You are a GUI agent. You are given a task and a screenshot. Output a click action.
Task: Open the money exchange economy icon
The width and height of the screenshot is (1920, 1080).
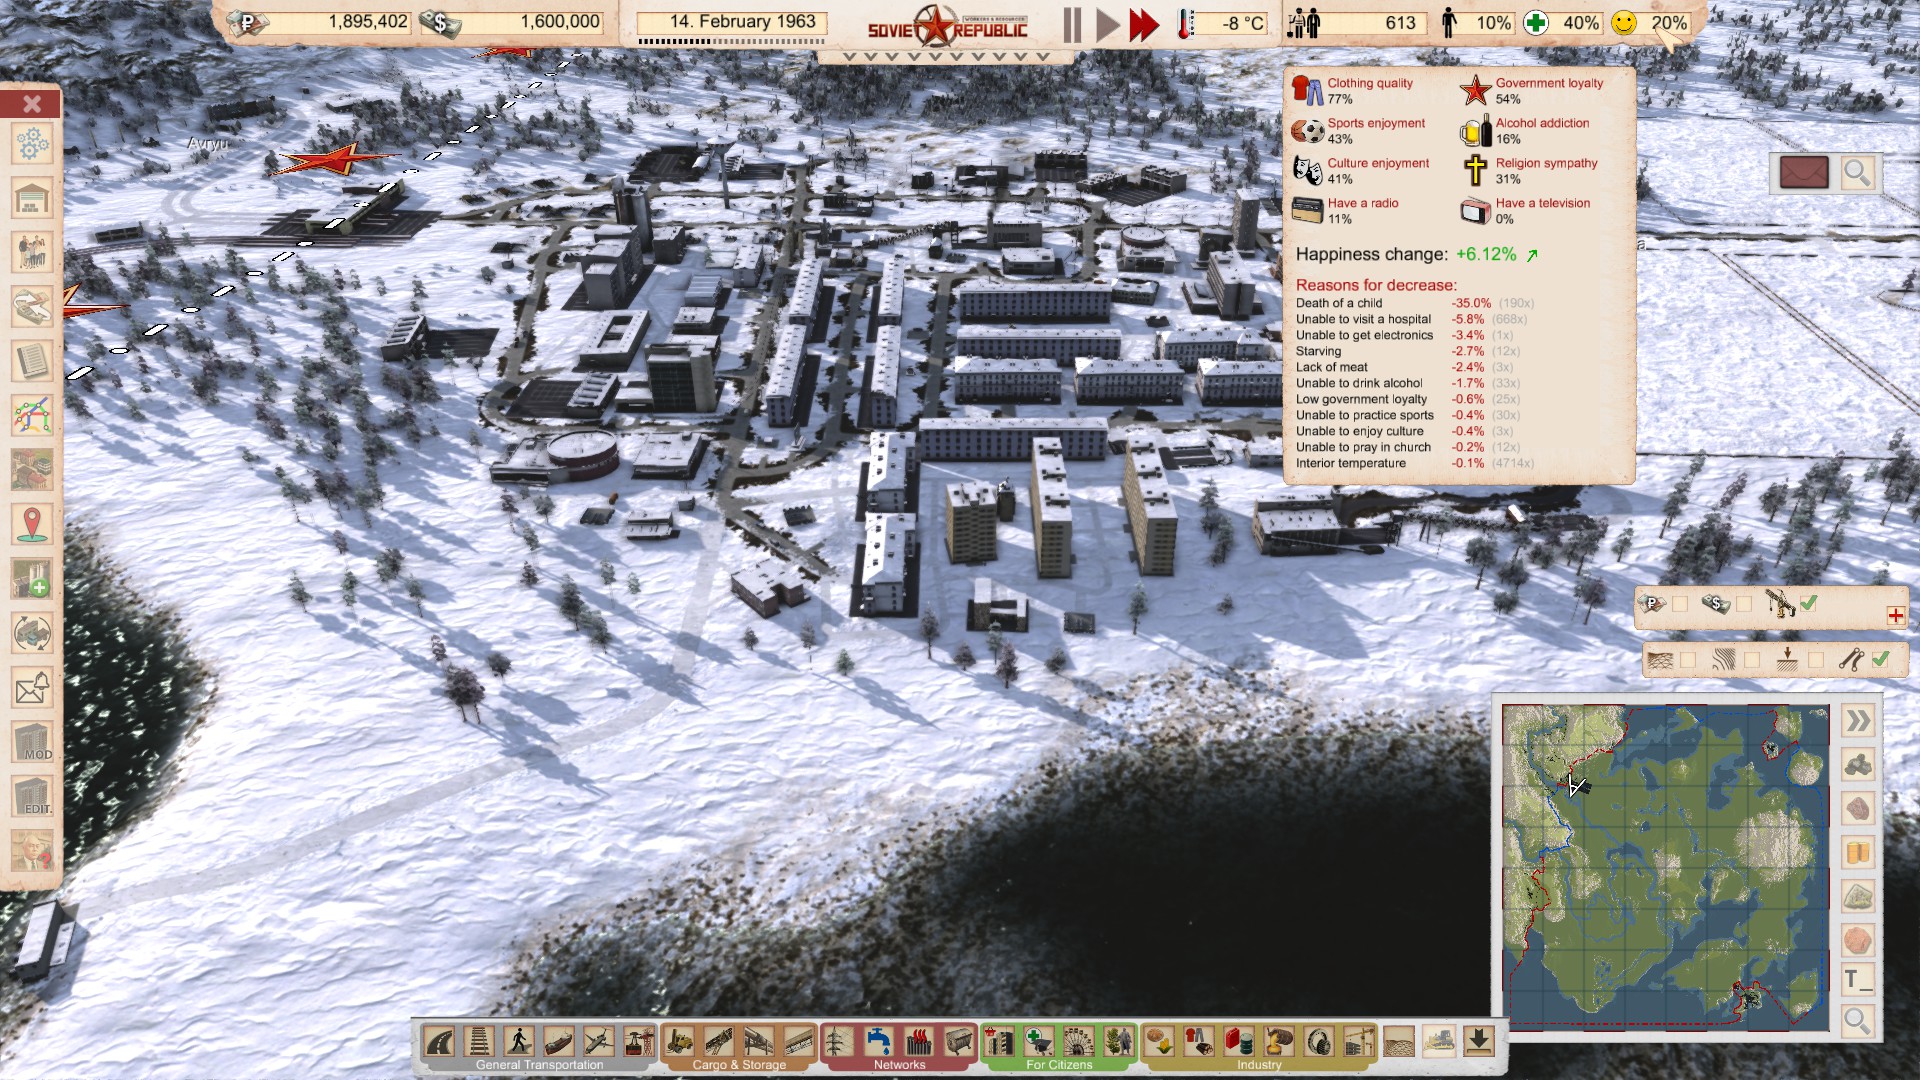tap(32, 306)
